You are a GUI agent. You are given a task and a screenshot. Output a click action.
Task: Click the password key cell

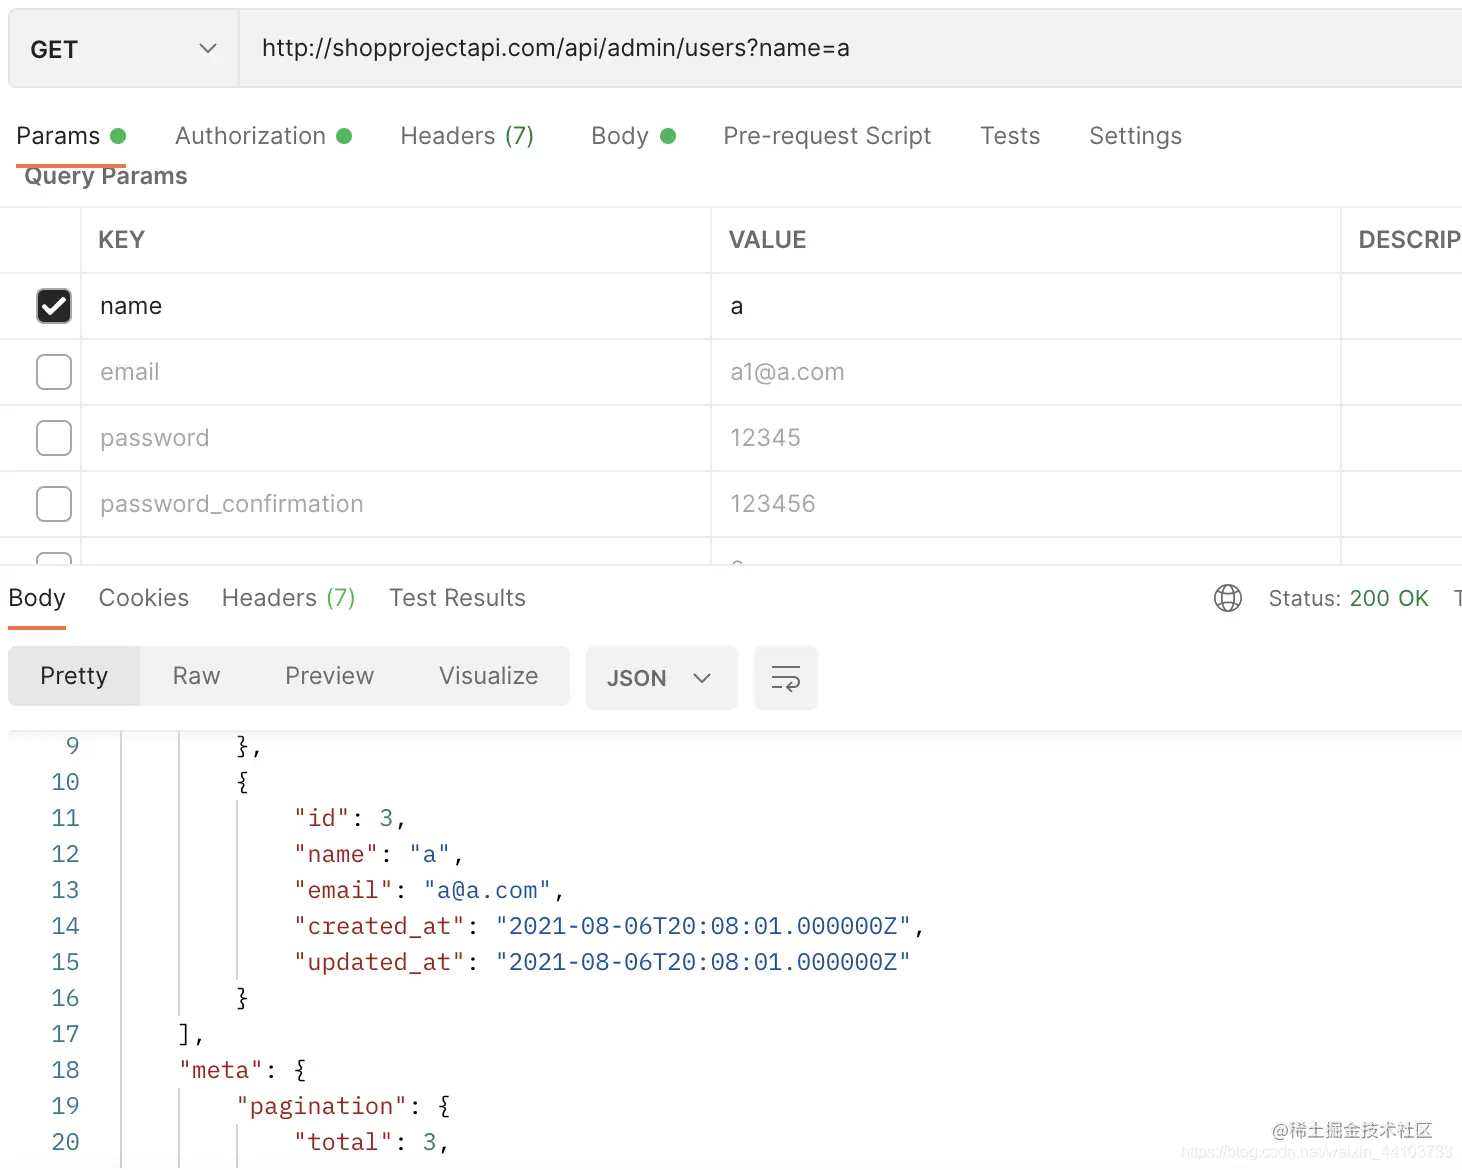coord(396,438)
